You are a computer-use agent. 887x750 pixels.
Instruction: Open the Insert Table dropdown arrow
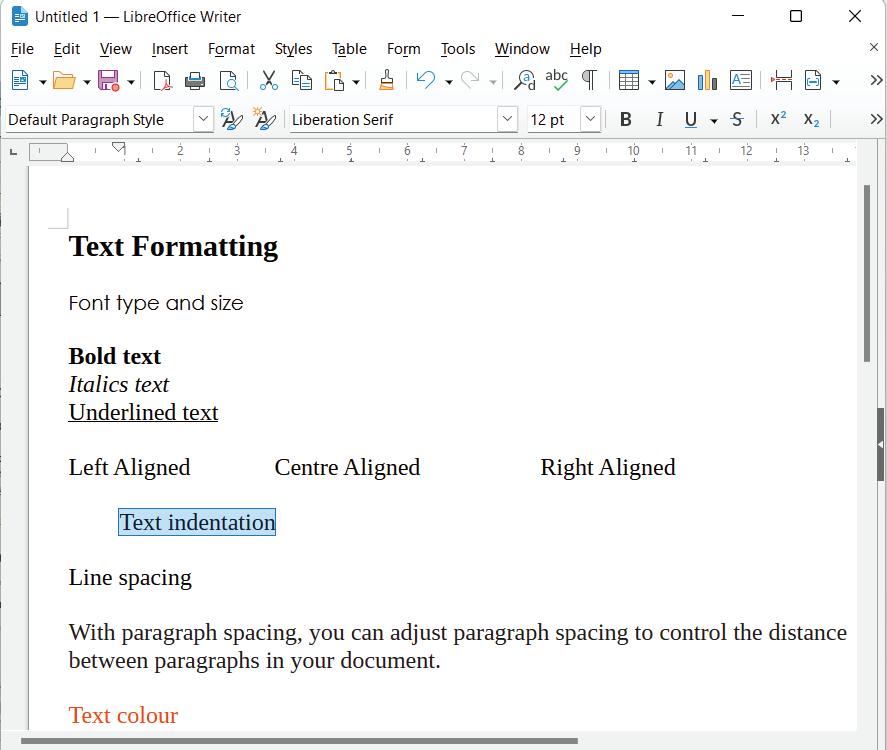tap(652, 82)
